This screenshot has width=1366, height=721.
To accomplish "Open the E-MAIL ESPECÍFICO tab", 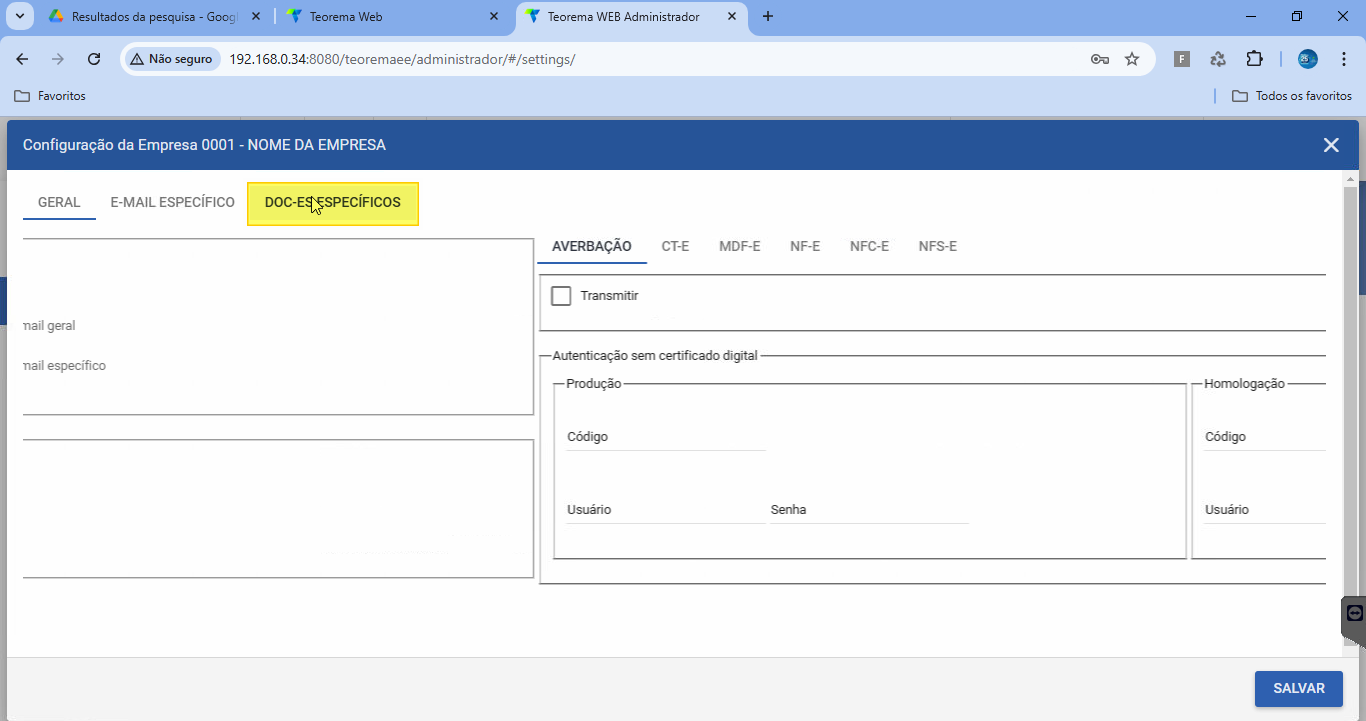I will pyautogui.click(x=172, y=202).
